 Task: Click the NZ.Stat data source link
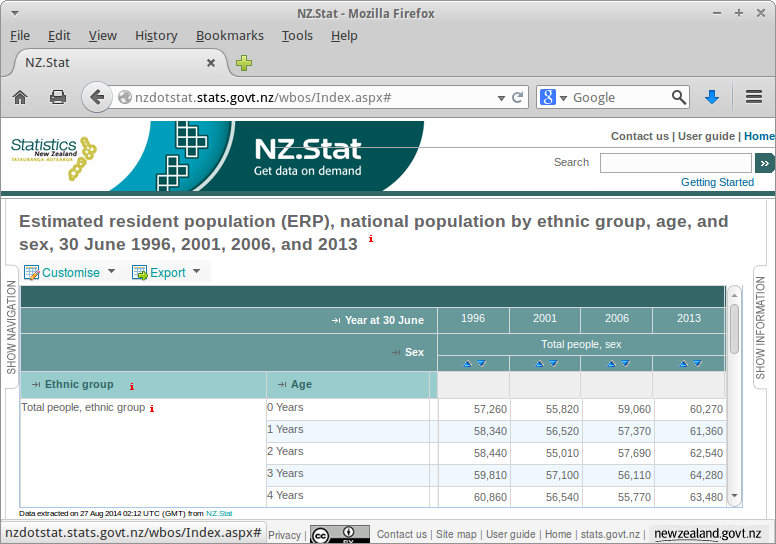click(x=219, y=513)
